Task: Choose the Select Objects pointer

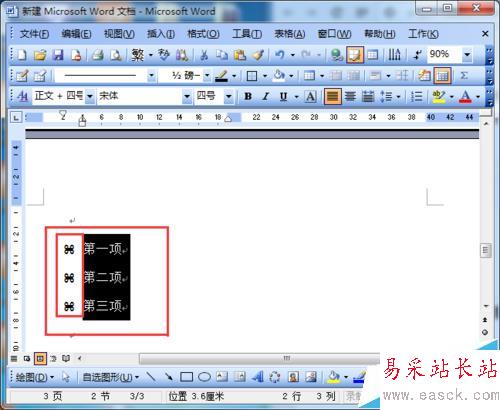Action: click(x=66, y=377)
